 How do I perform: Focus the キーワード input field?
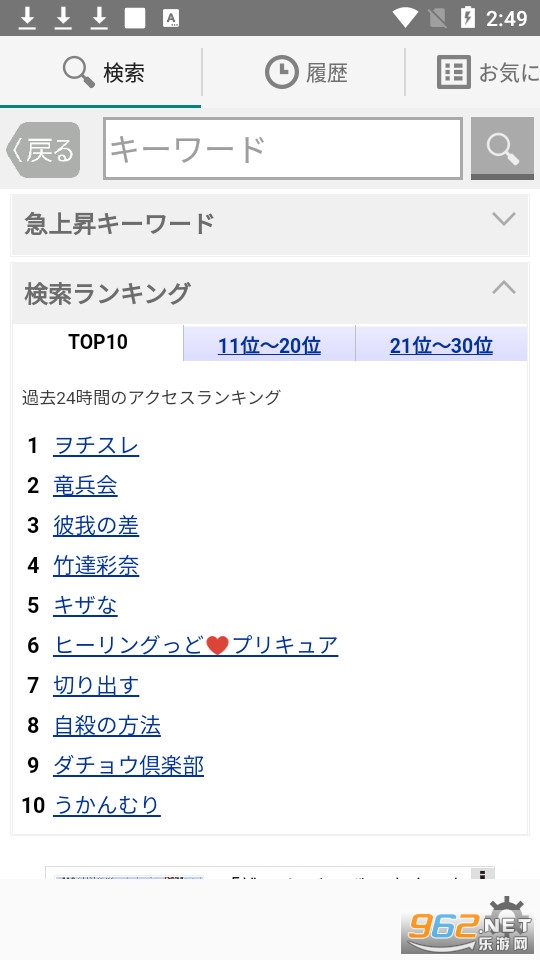tap(283, 149)
